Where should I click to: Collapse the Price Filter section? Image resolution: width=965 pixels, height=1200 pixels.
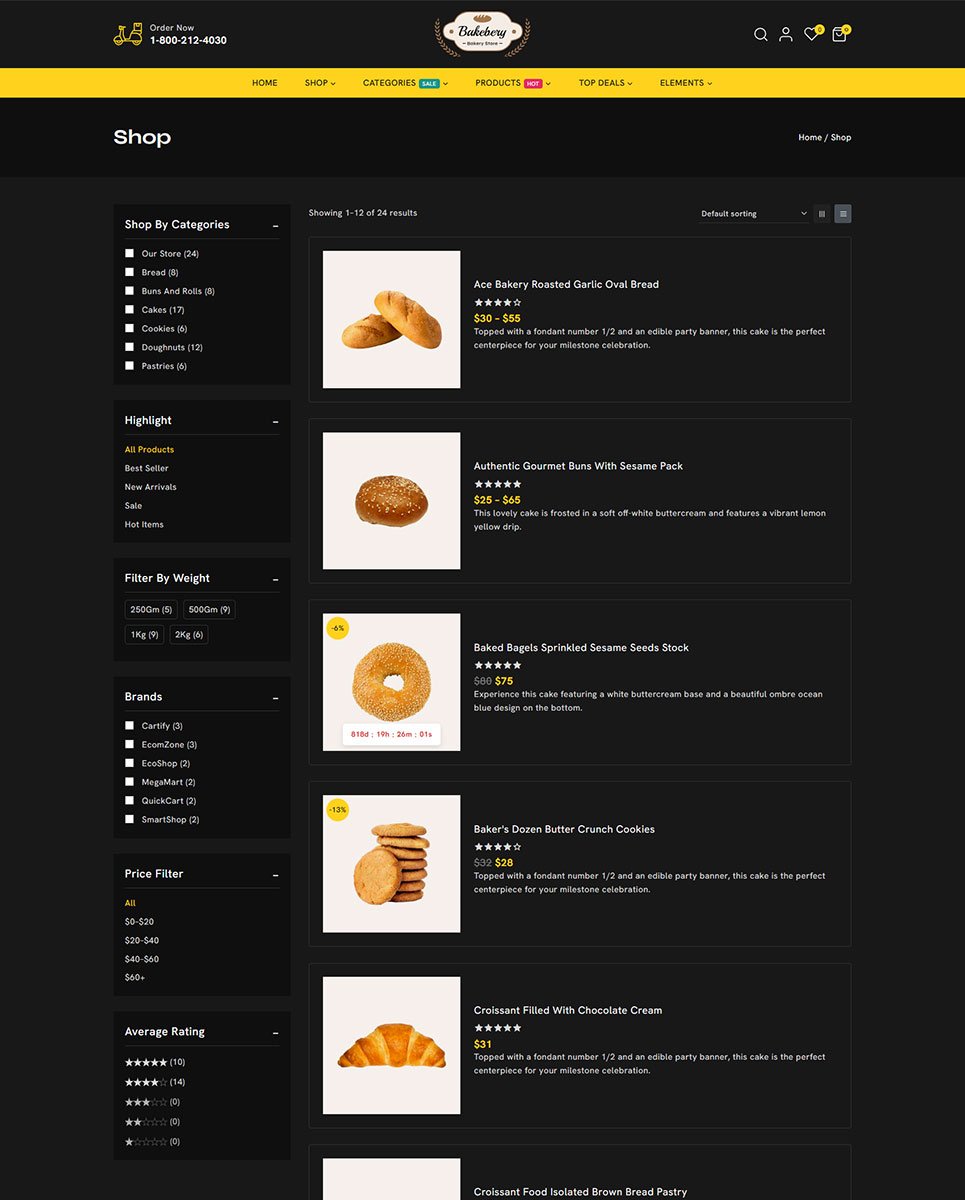(275, 875)
